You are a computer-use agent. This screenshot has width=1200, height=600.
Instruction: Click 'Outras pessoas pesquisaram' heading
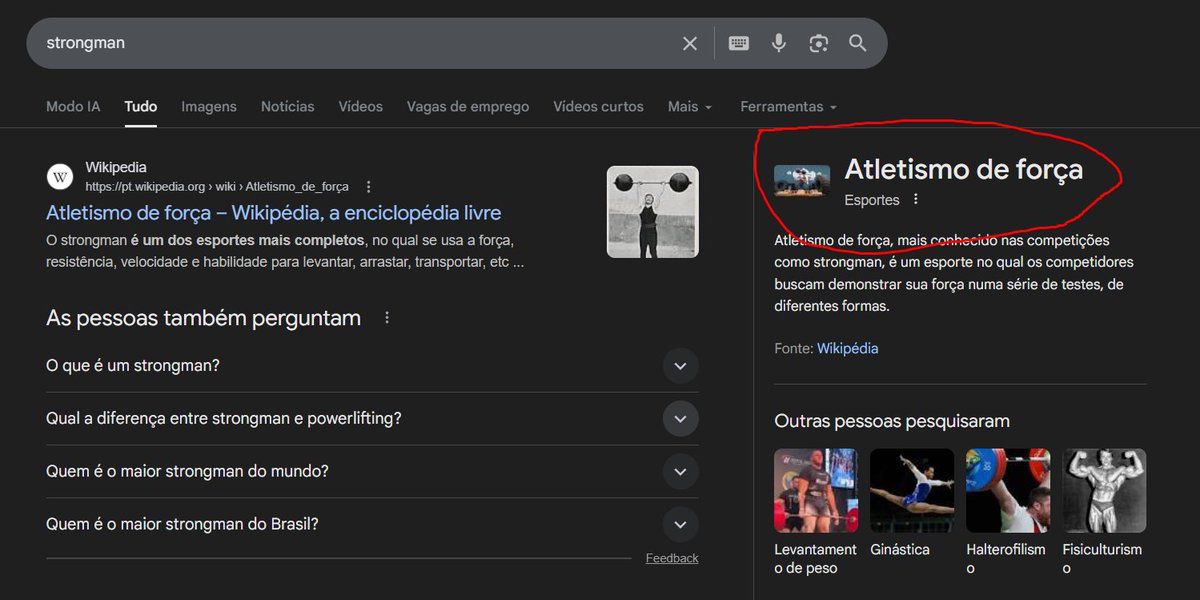892,421
